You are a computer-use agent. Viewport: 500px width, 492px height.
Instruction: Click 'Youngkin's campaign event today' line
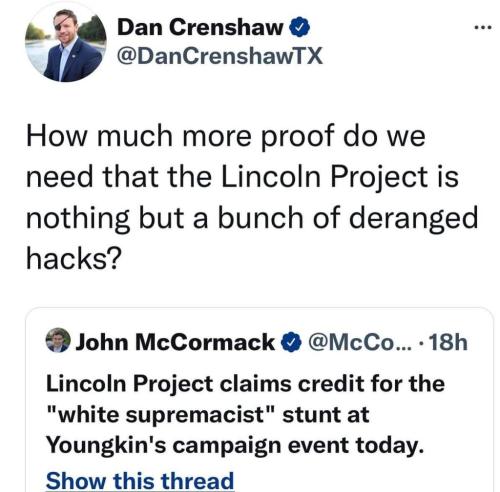(x=235, y=445)
